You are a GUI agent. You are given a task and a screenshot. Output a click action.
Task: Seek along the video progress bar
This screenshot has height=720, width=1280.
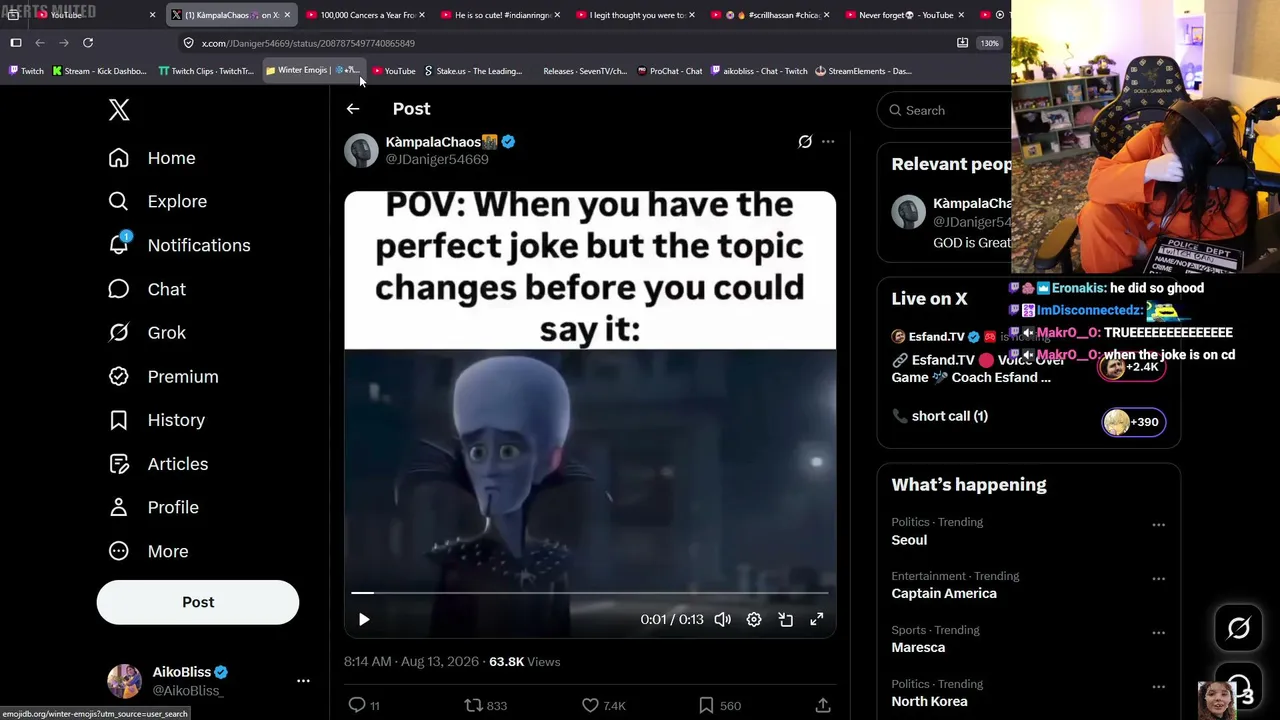pyautogui.click(x=590, y=593)
